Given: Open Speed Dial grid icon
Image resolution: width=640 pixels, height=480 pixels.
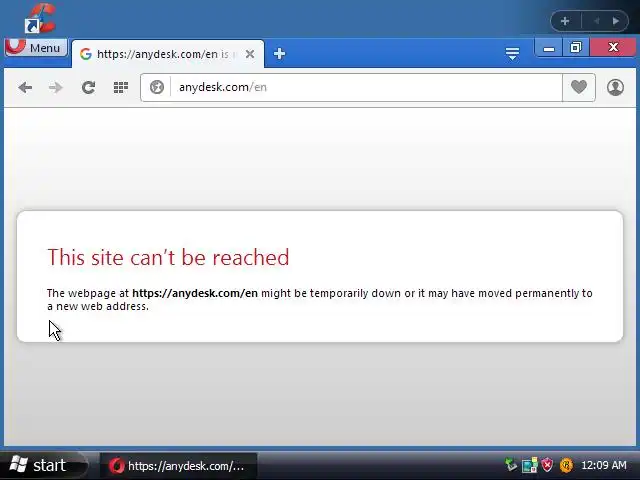Looking at the screenshot, I should 120,87.
